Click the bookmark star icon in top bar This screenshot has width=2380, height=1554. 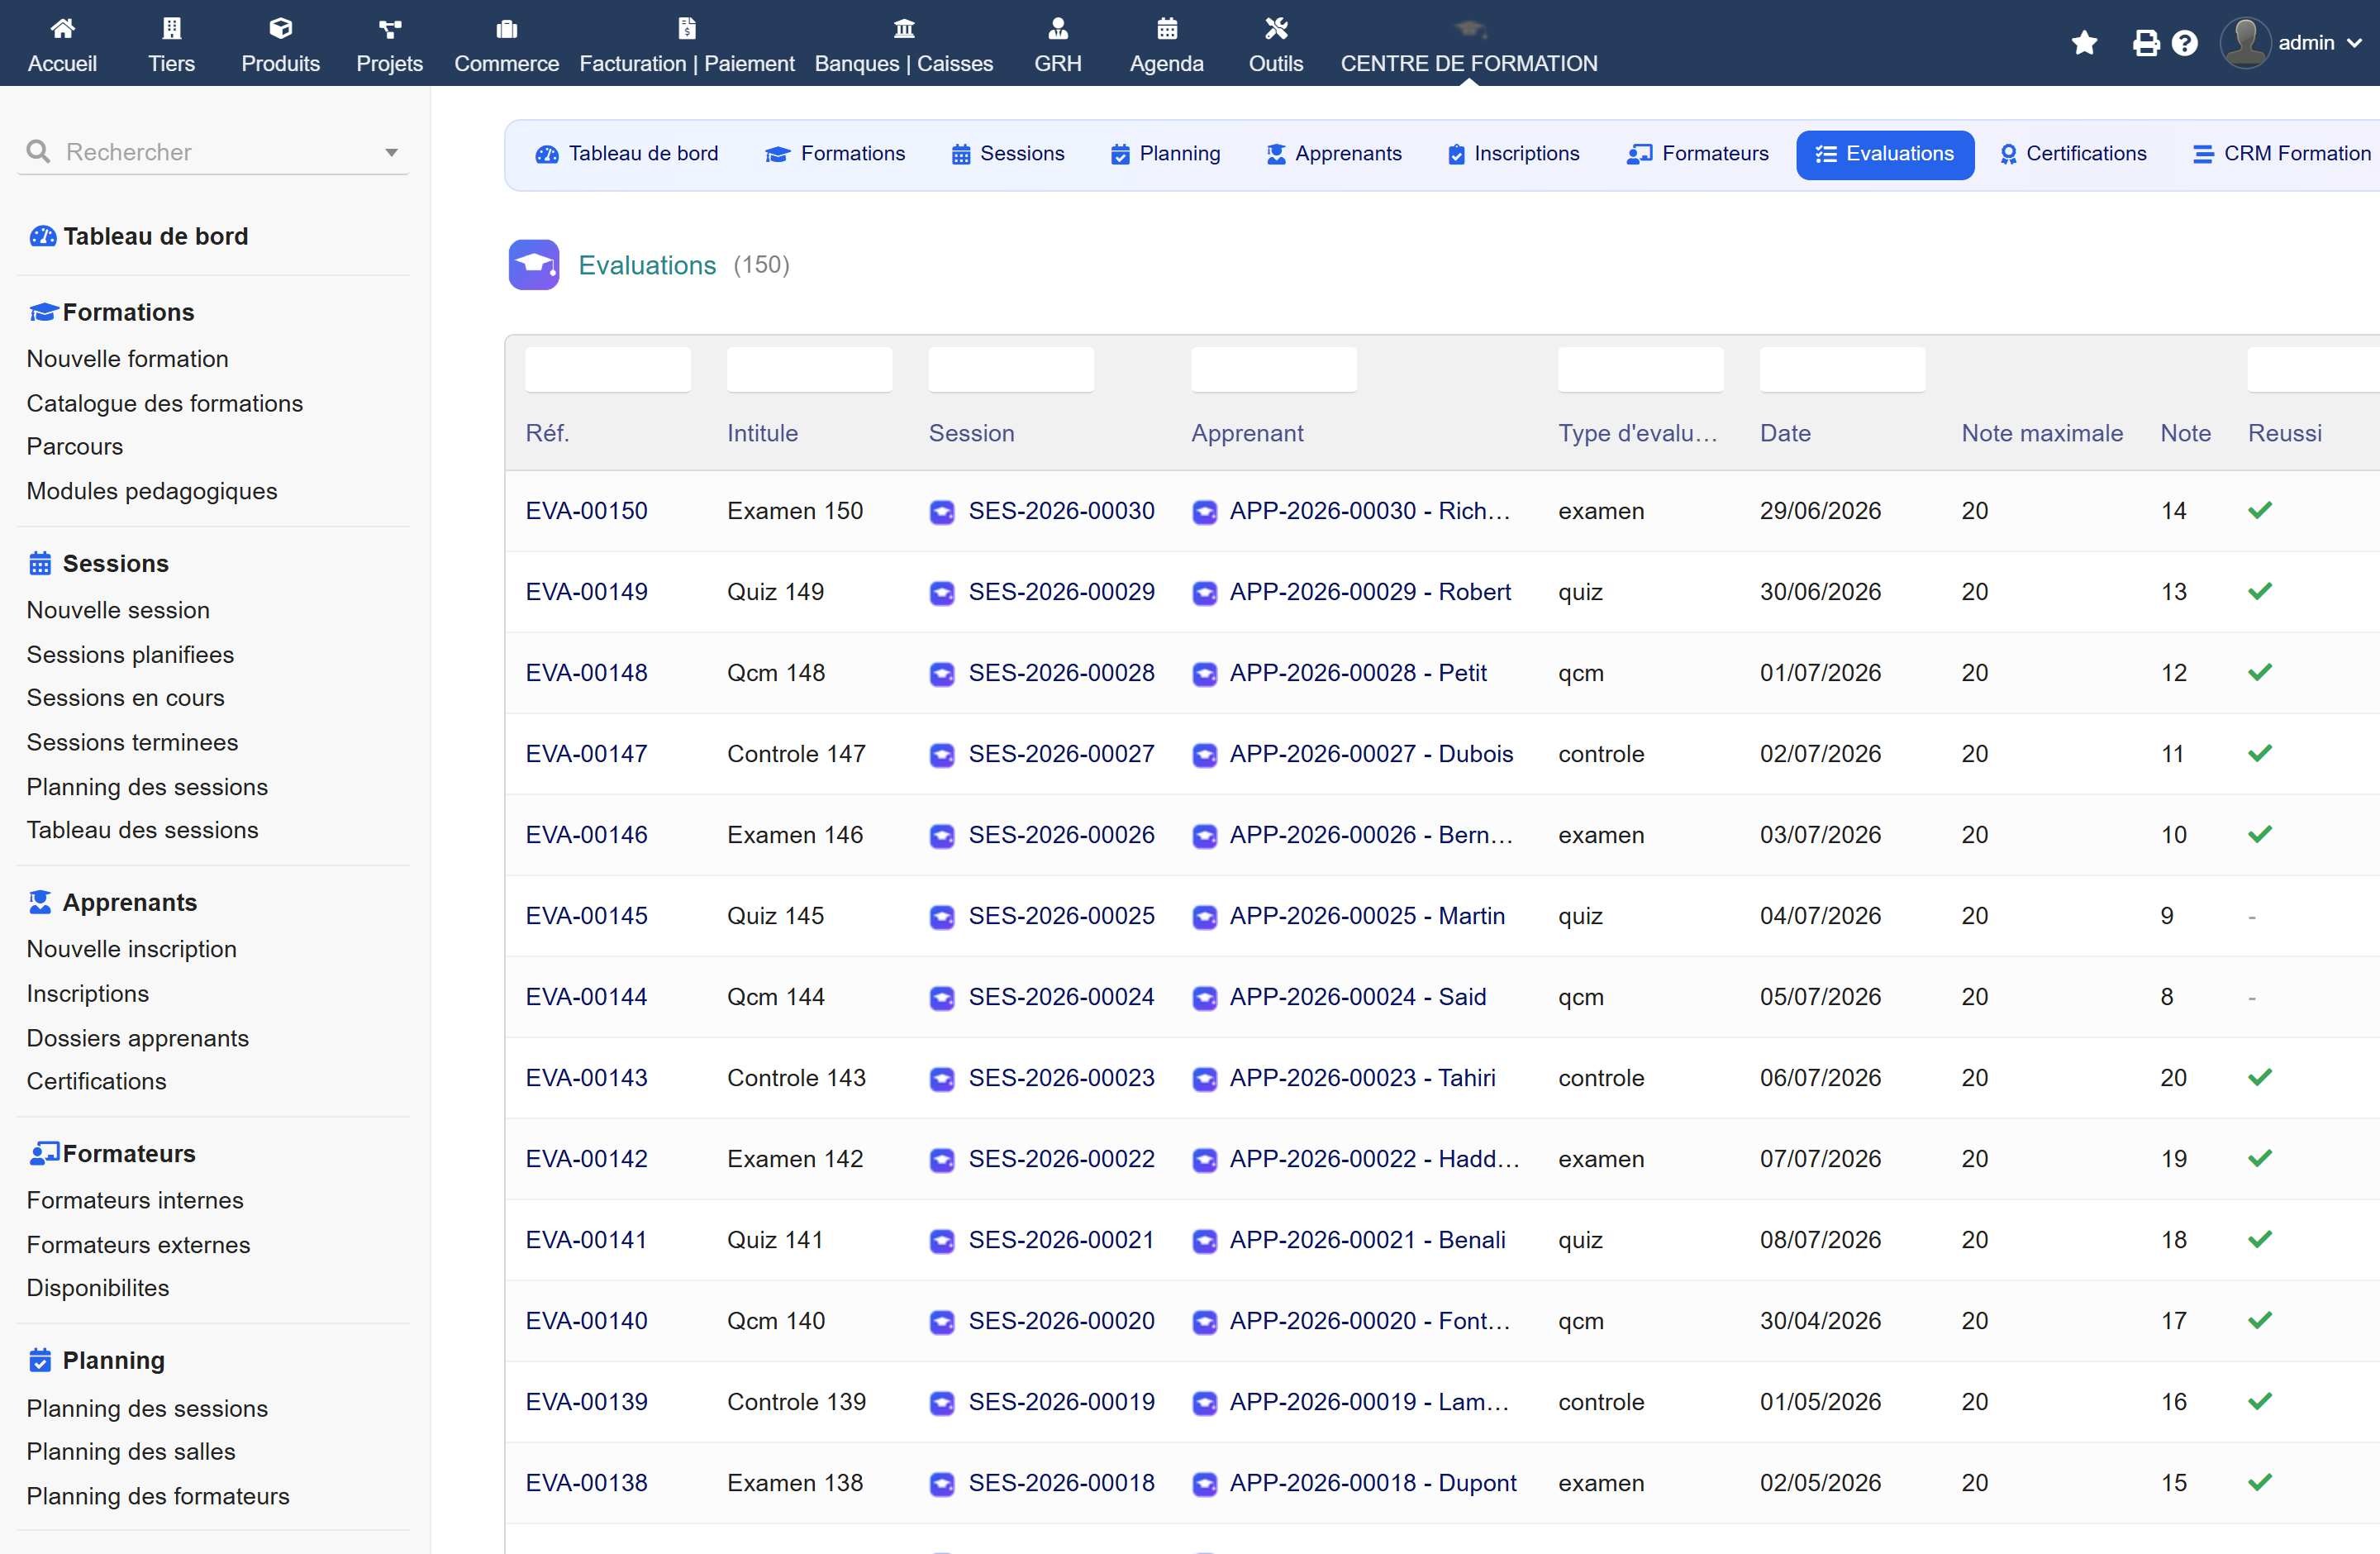pos(2084,43)
